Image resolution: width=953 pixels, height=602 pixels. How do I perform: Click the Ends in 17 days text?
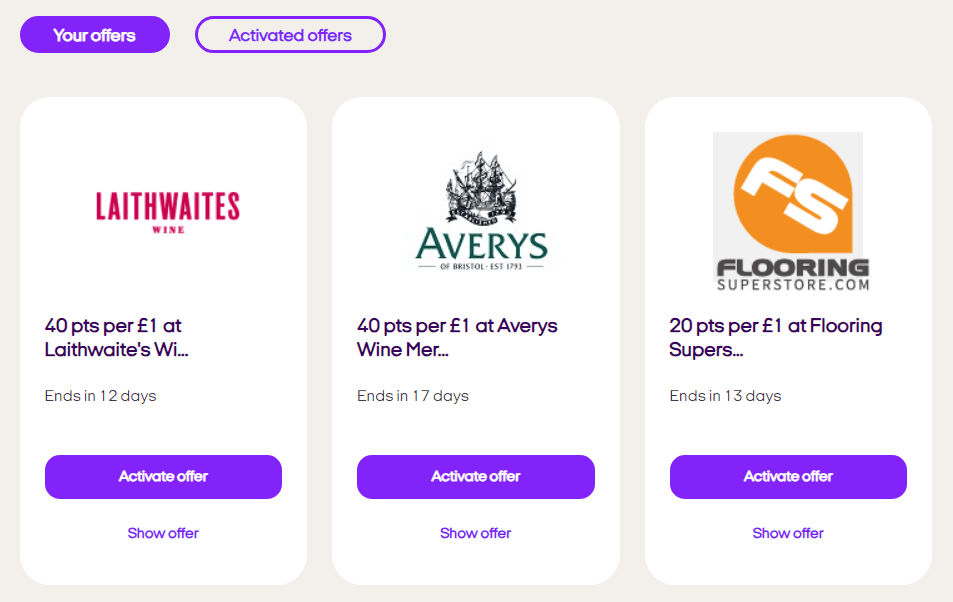coord(413,396)
